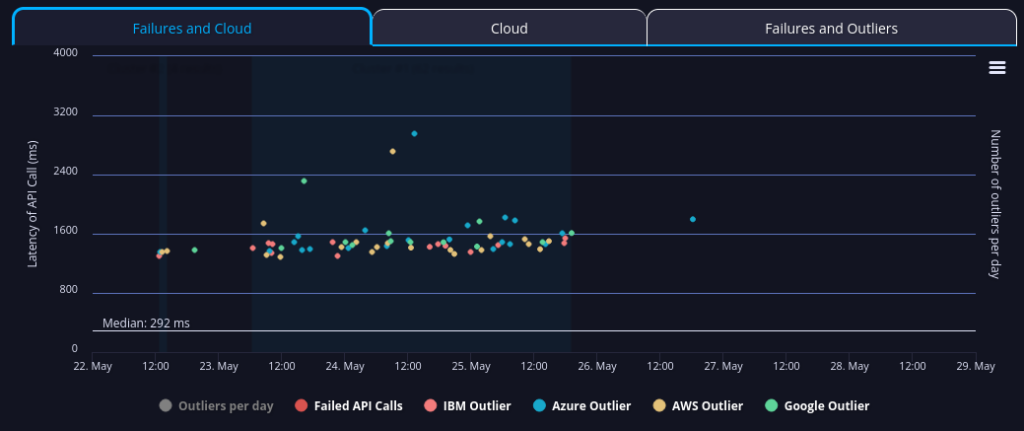This screenshot has height=431, width=1024.
Task: Click the 1600 y-axis label
Action: click(65, 231)
